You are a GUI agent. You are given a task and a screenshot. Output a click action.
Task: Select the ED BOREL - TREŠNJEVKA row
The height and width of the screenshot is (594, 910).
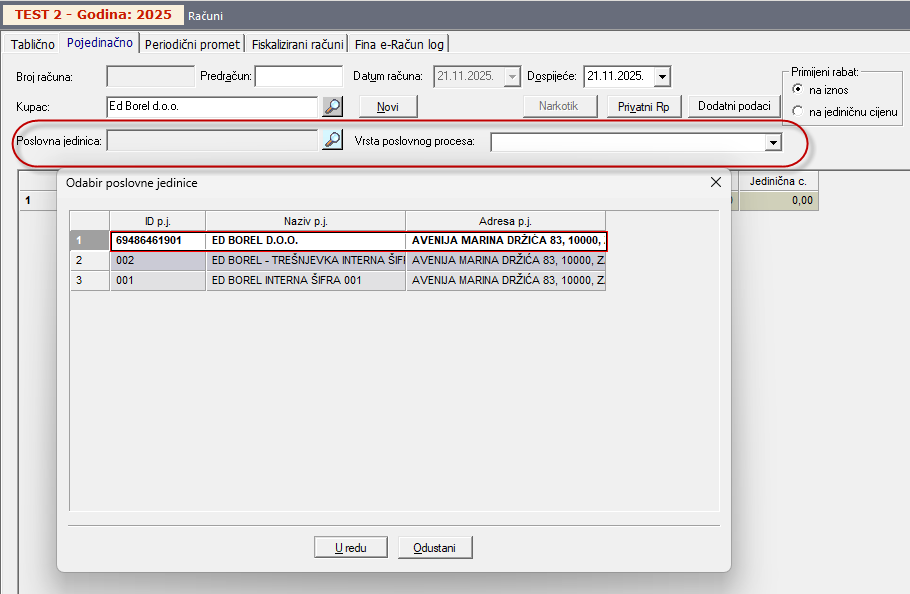(304, 260)
